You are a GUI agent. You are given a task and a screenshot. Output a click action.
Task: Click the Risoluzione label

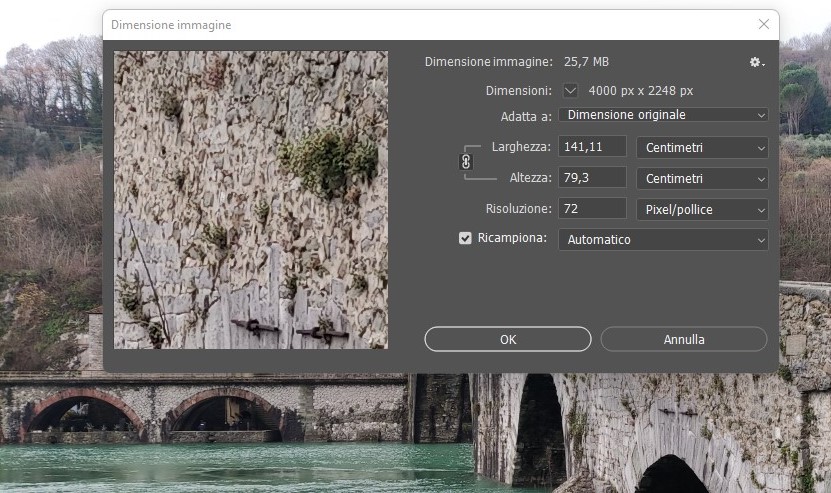point(518,209)
